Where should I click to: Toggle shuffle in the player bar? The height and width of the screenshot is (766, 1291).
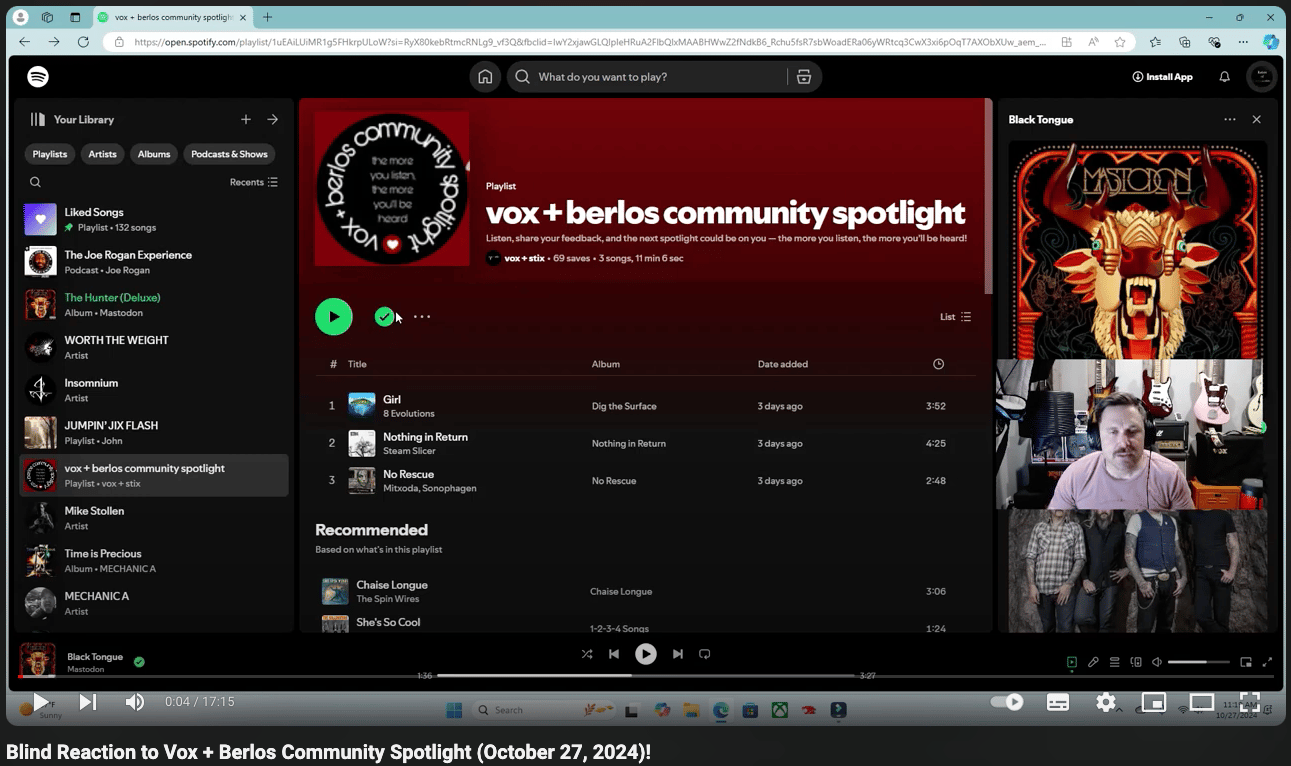(587, 654)
